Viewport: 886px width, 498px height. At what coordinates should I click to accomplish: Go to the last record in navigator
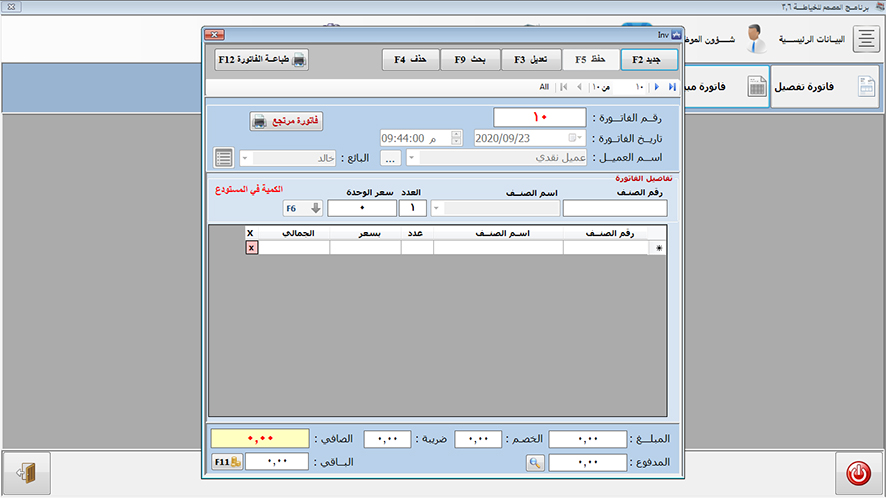672,87
